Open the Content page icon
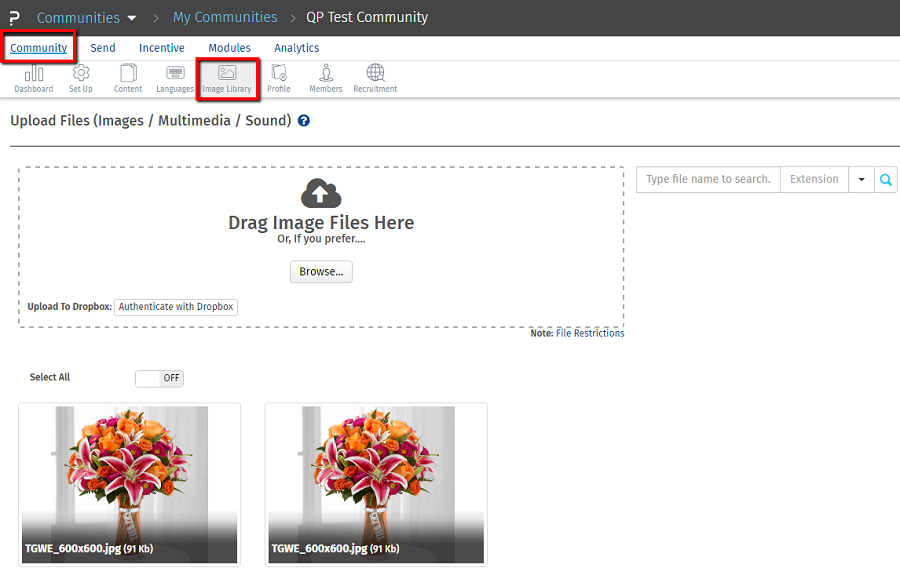Viewport: 900px width, 568px height. [128, 79]
